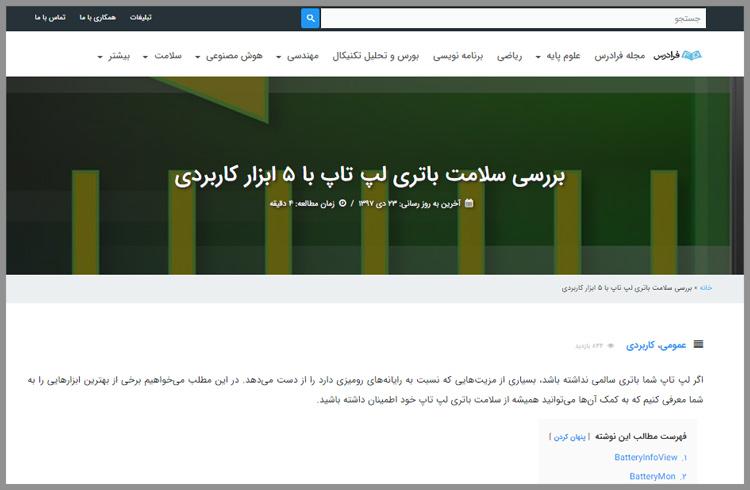Click the Faradars logo
750x490 pixels.
tap(677, 56)
